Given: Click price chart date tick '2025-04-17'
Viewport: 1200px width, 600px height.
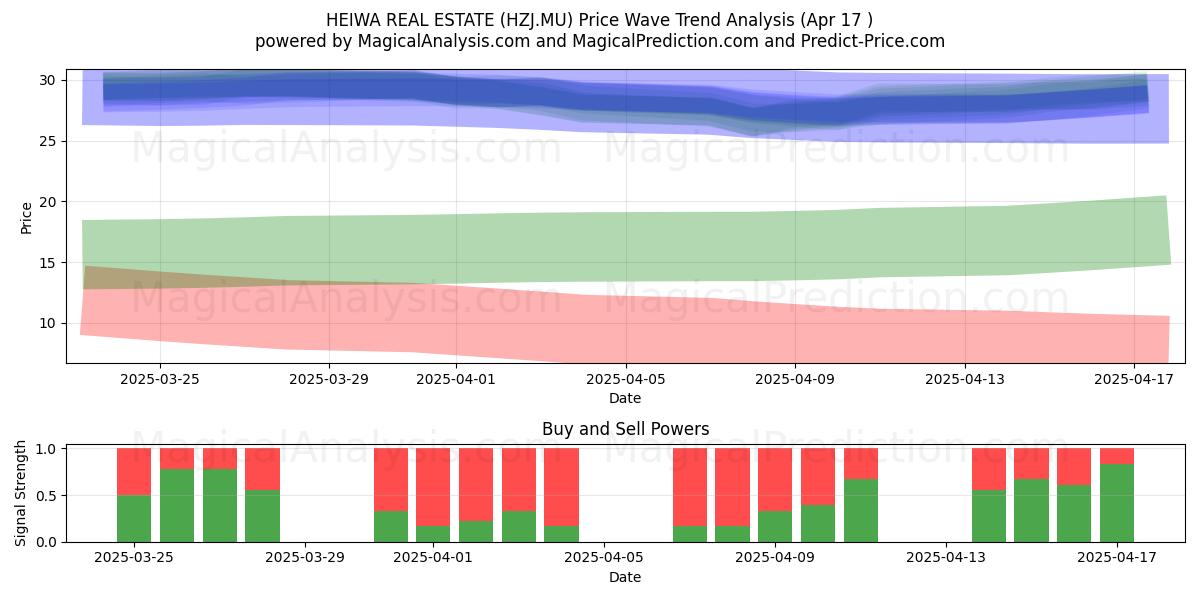Looking at the screenshot, I should point(1134,379).
